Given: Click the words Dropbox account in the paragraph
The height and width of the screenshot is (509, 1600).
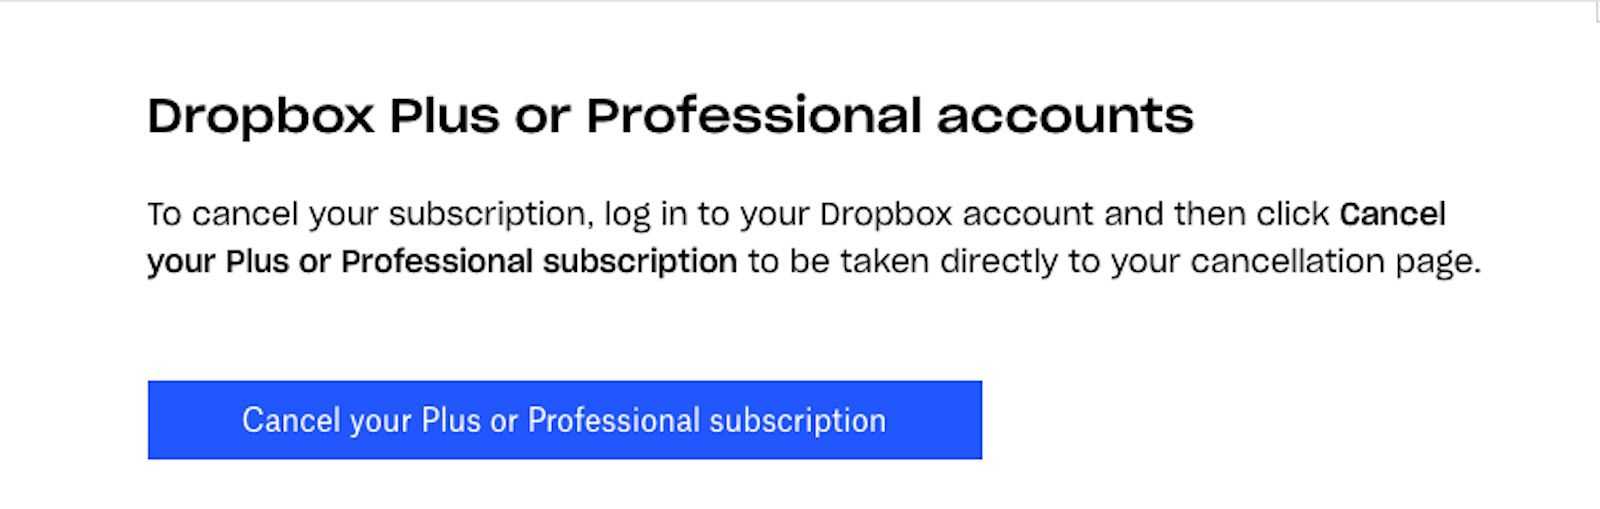Looking at the screenshot, I should pyautogui.click(x=957, y=214).
